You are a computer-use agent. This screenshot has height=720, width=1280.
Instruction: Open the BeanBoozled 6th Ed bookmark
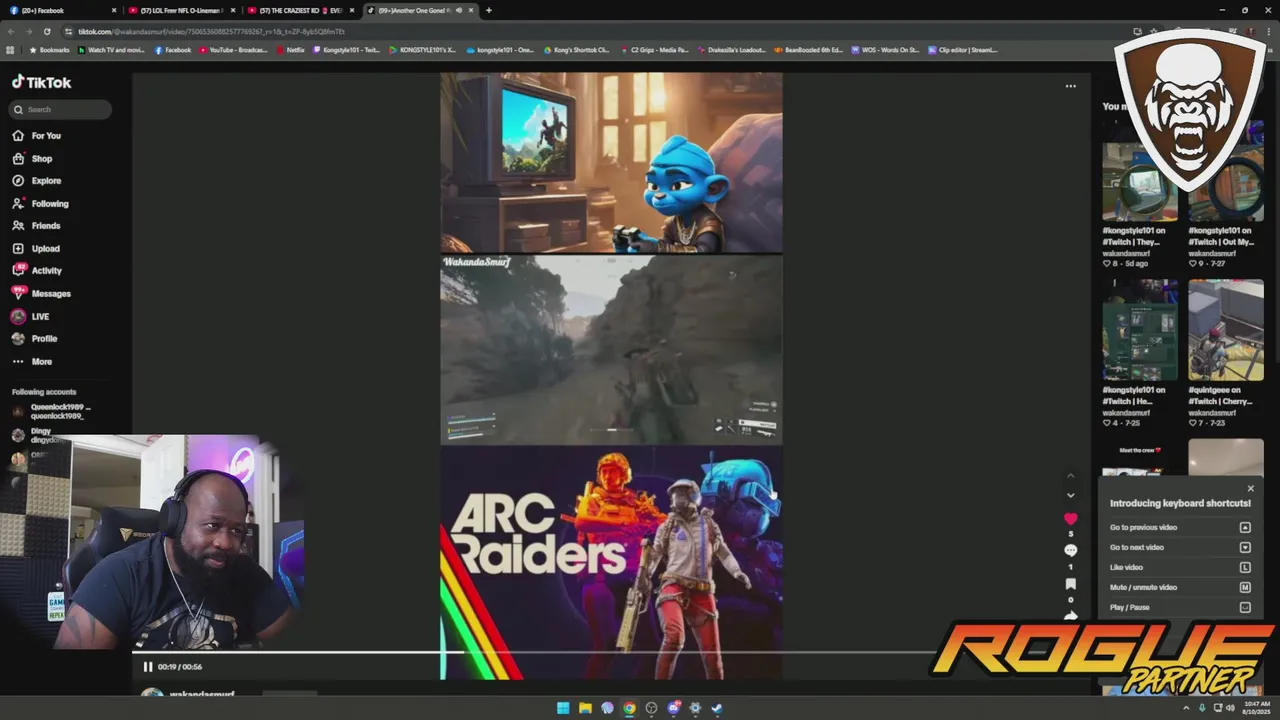809,50
